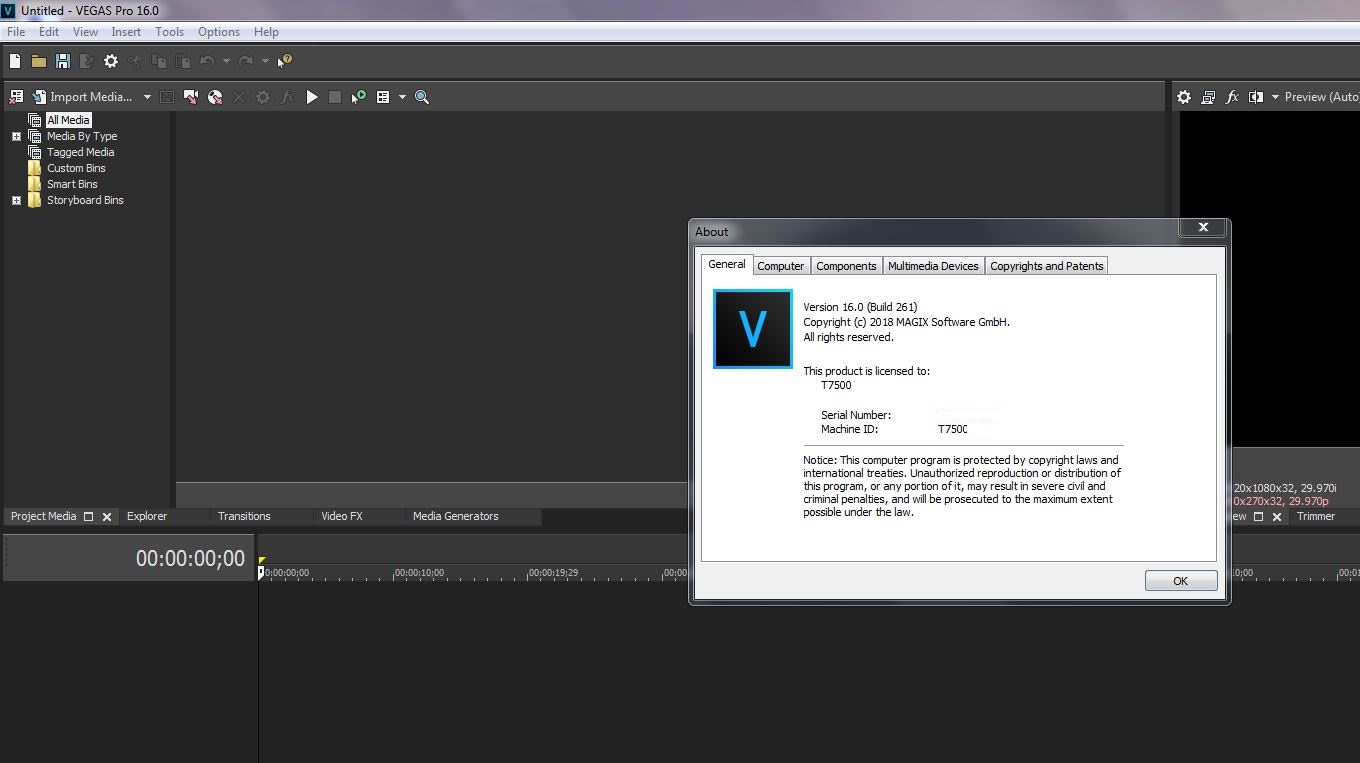This screenshot has height=763, width=1360.
Task: Open the Insert menu
Action: [x=126, y=32]
